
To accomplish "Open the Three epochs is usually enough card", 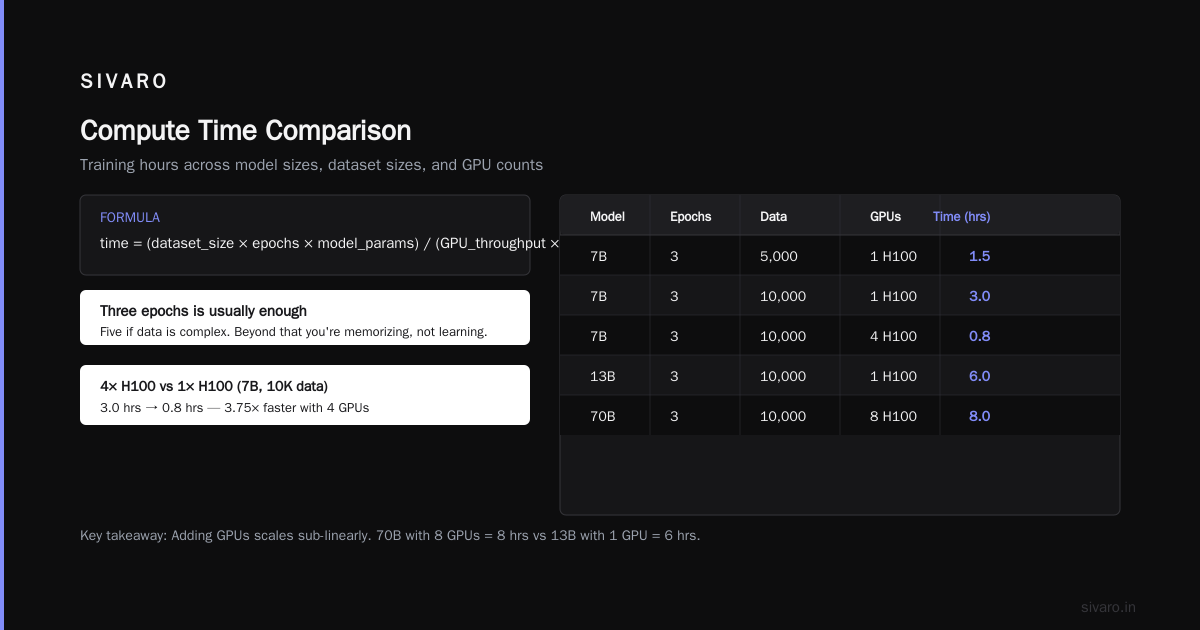I will click(305, 318).
